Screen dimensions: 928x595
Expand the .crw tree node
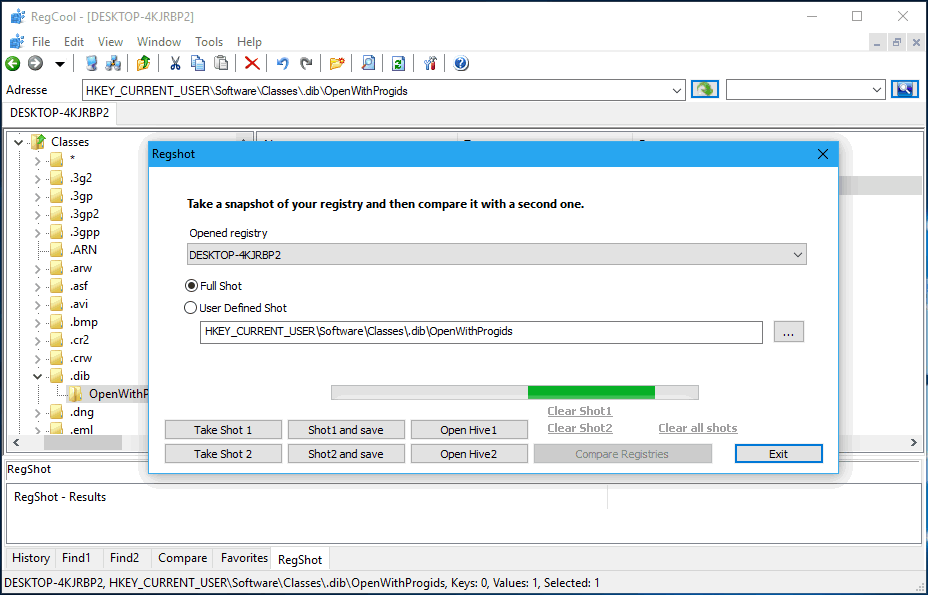(37, 359)
